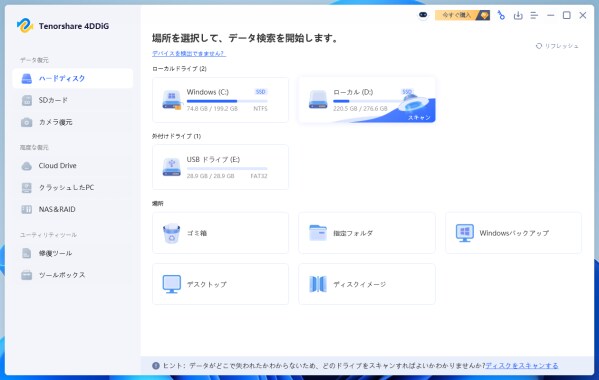The image size is (599, 380).
Task: Click the デスクトップ monitor icon
Action: (x=172, y=284)
